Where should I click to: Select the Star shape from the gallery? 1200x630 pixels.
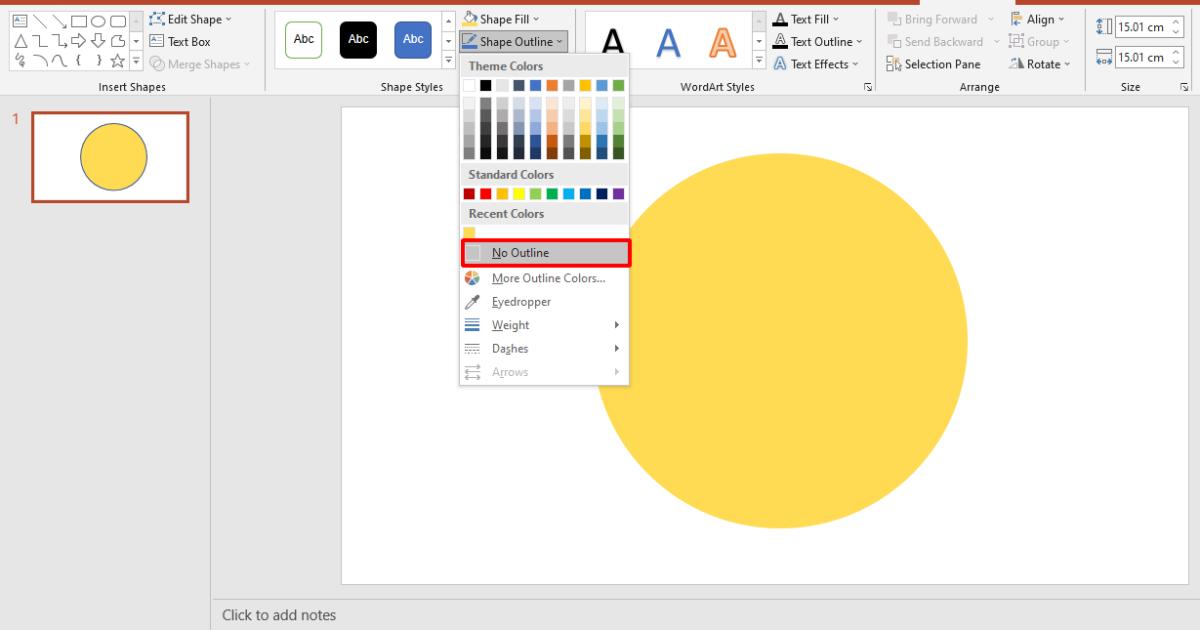point(118,61)
